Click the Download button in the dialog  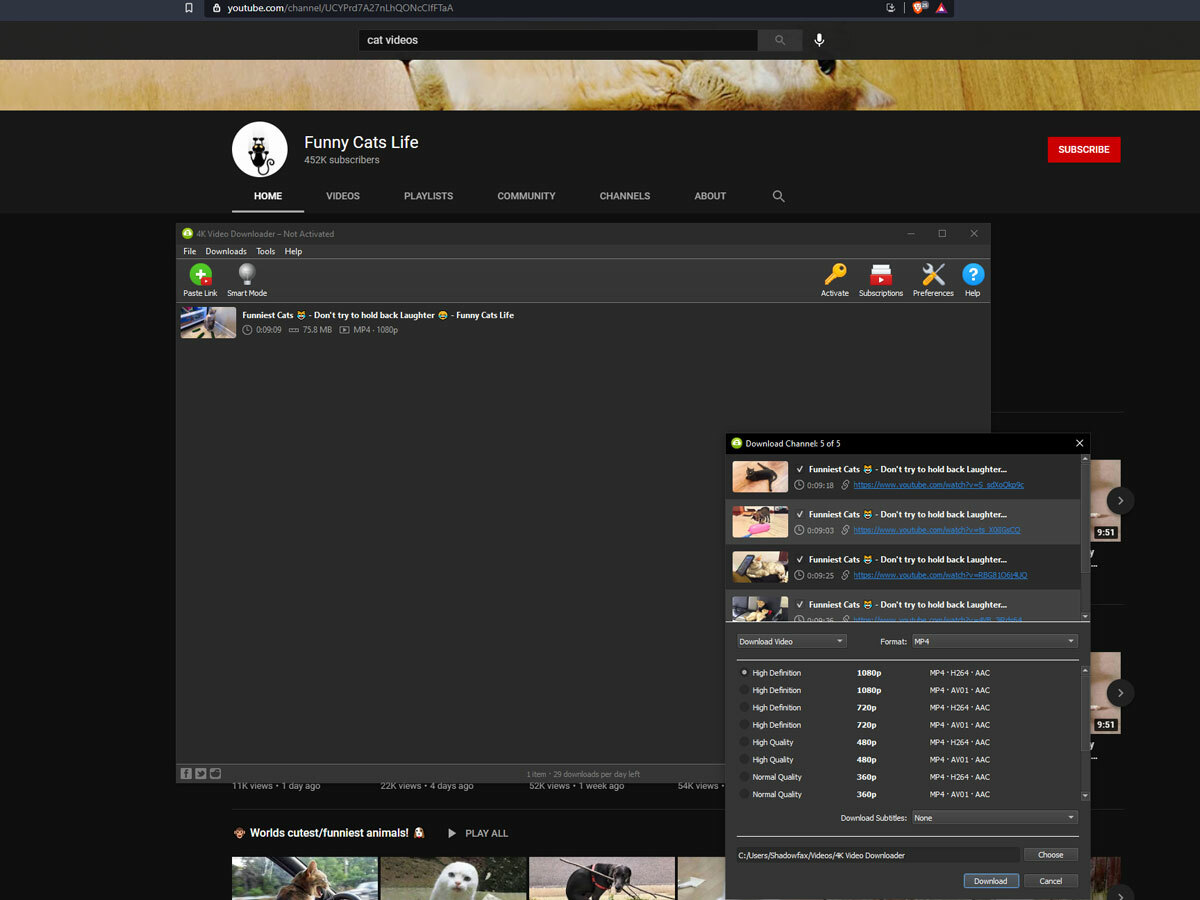tap(991, 881)
